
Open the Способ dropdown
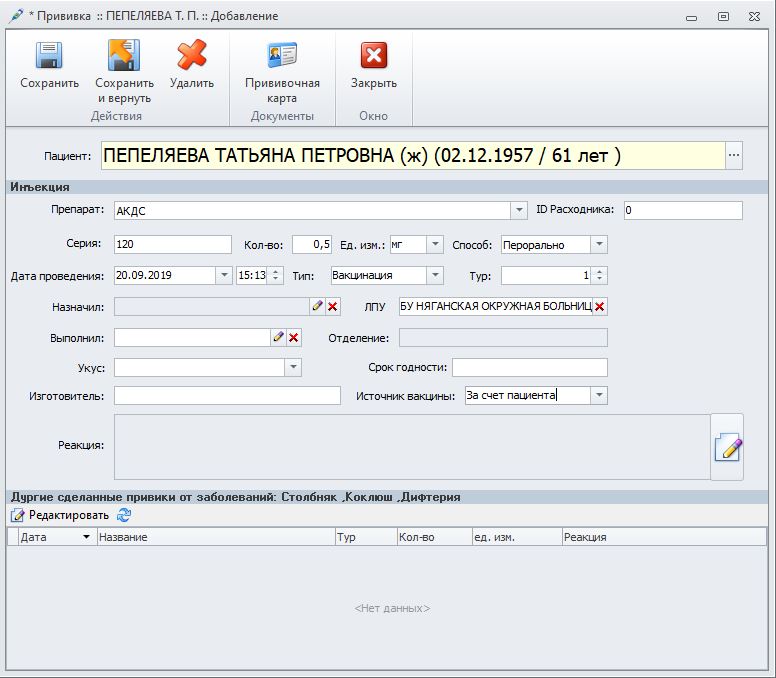(x=598, y=245)
